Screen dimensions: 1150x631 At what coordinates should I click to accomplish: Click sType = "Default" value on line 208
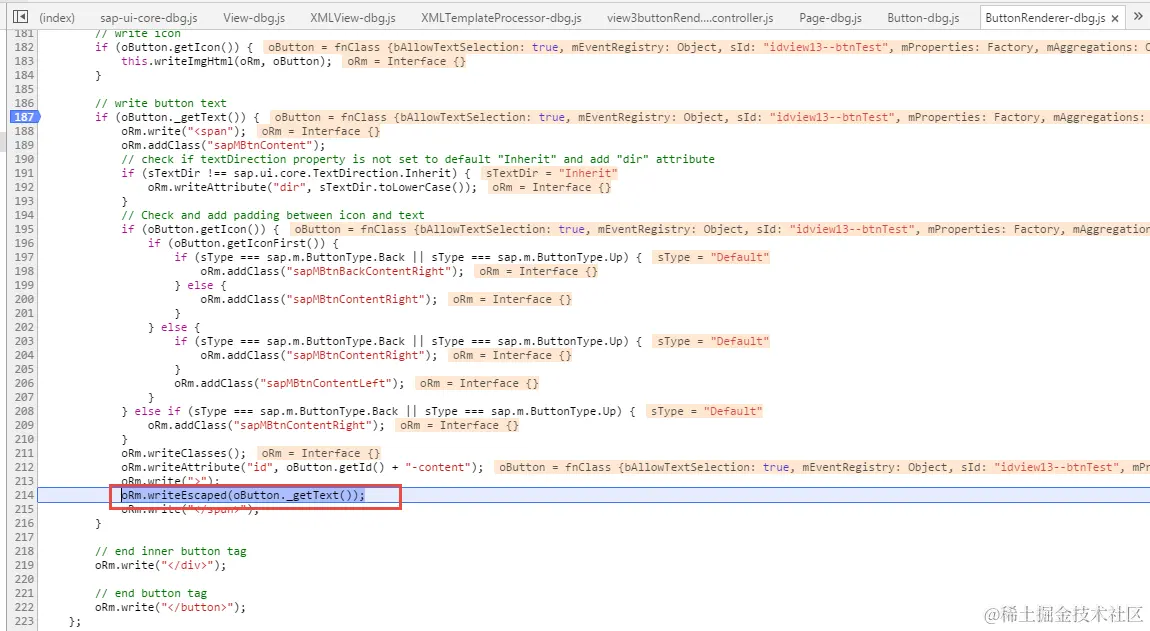(706, 412)
